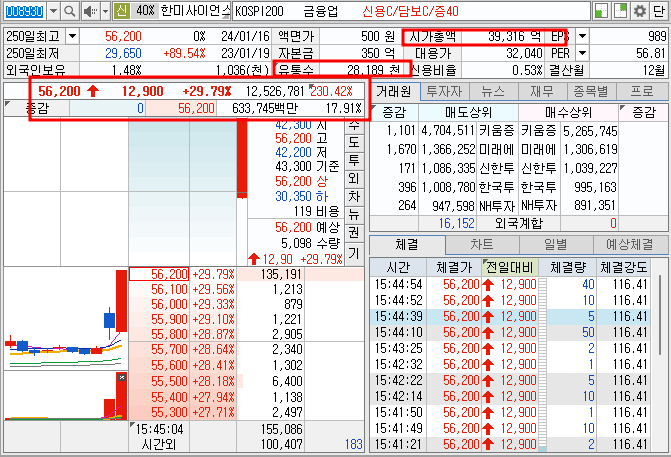
Task: Switch to the 차트 tab
Action: (482, 244)
